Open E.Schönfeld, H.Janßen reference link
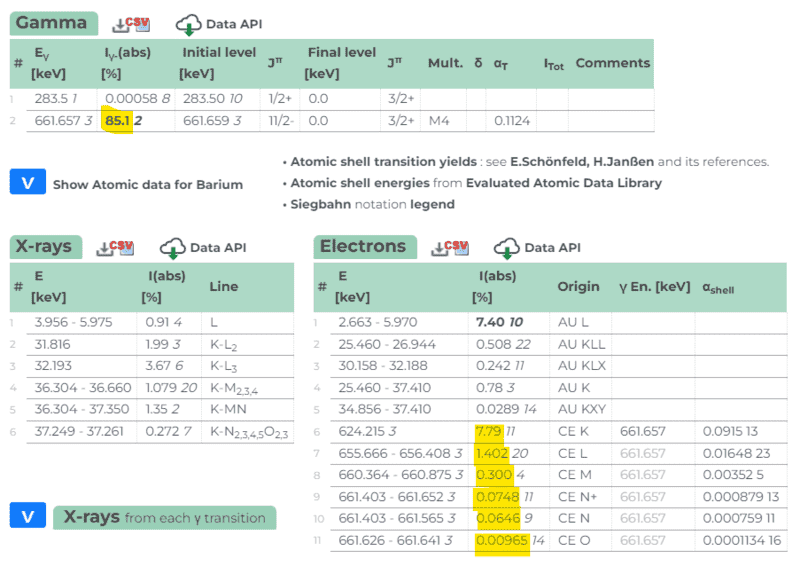Screen dimensions: 800x566 click(582, 162)
